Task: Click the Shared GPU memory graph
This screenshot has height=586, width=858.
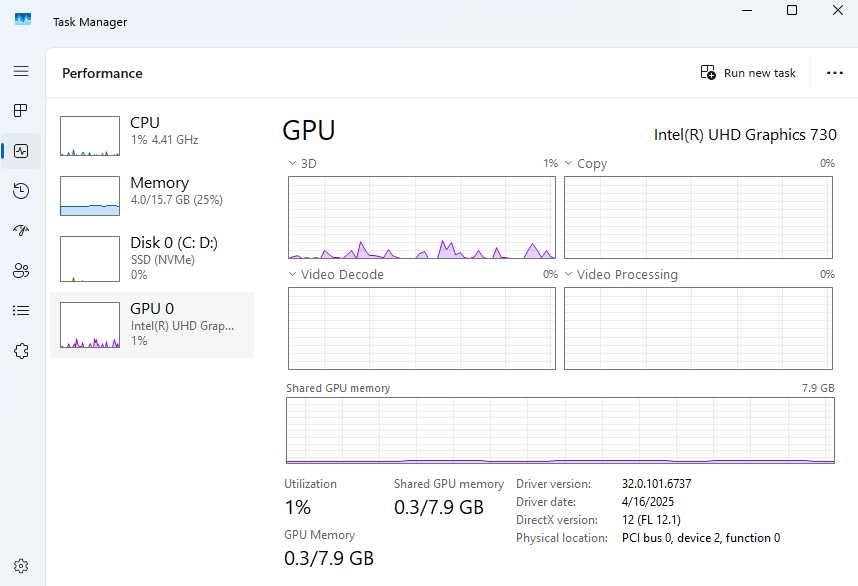Action: pyautogui.click(x=560, y=430)
